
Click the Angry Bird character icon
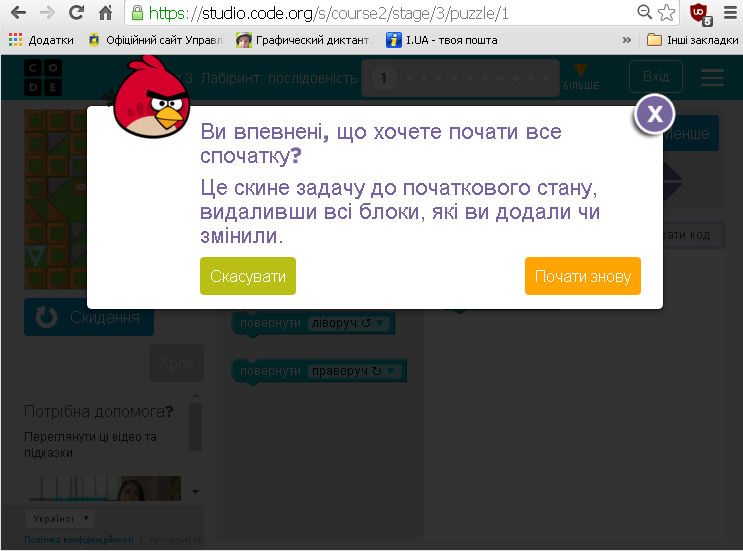pos(151,98)
